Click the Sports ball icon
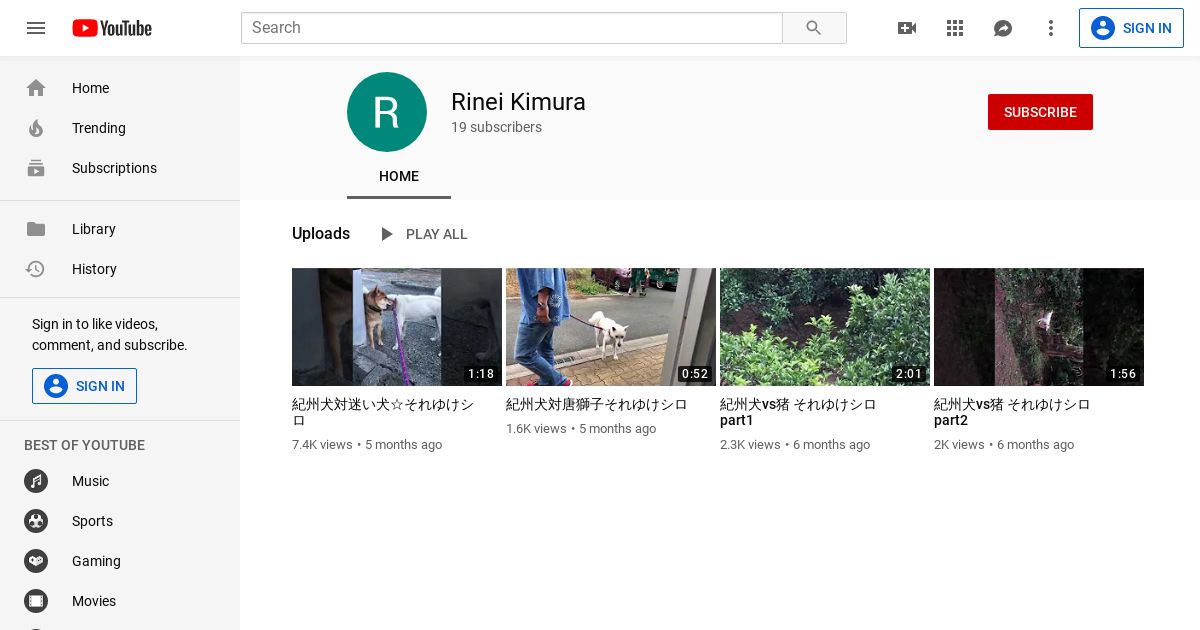 pos(36,521)
